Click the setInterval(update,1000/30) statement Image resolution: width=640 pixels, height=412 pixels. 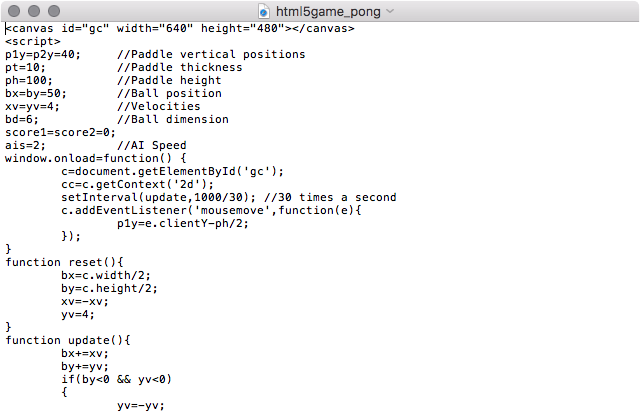(x=158, y=197)
